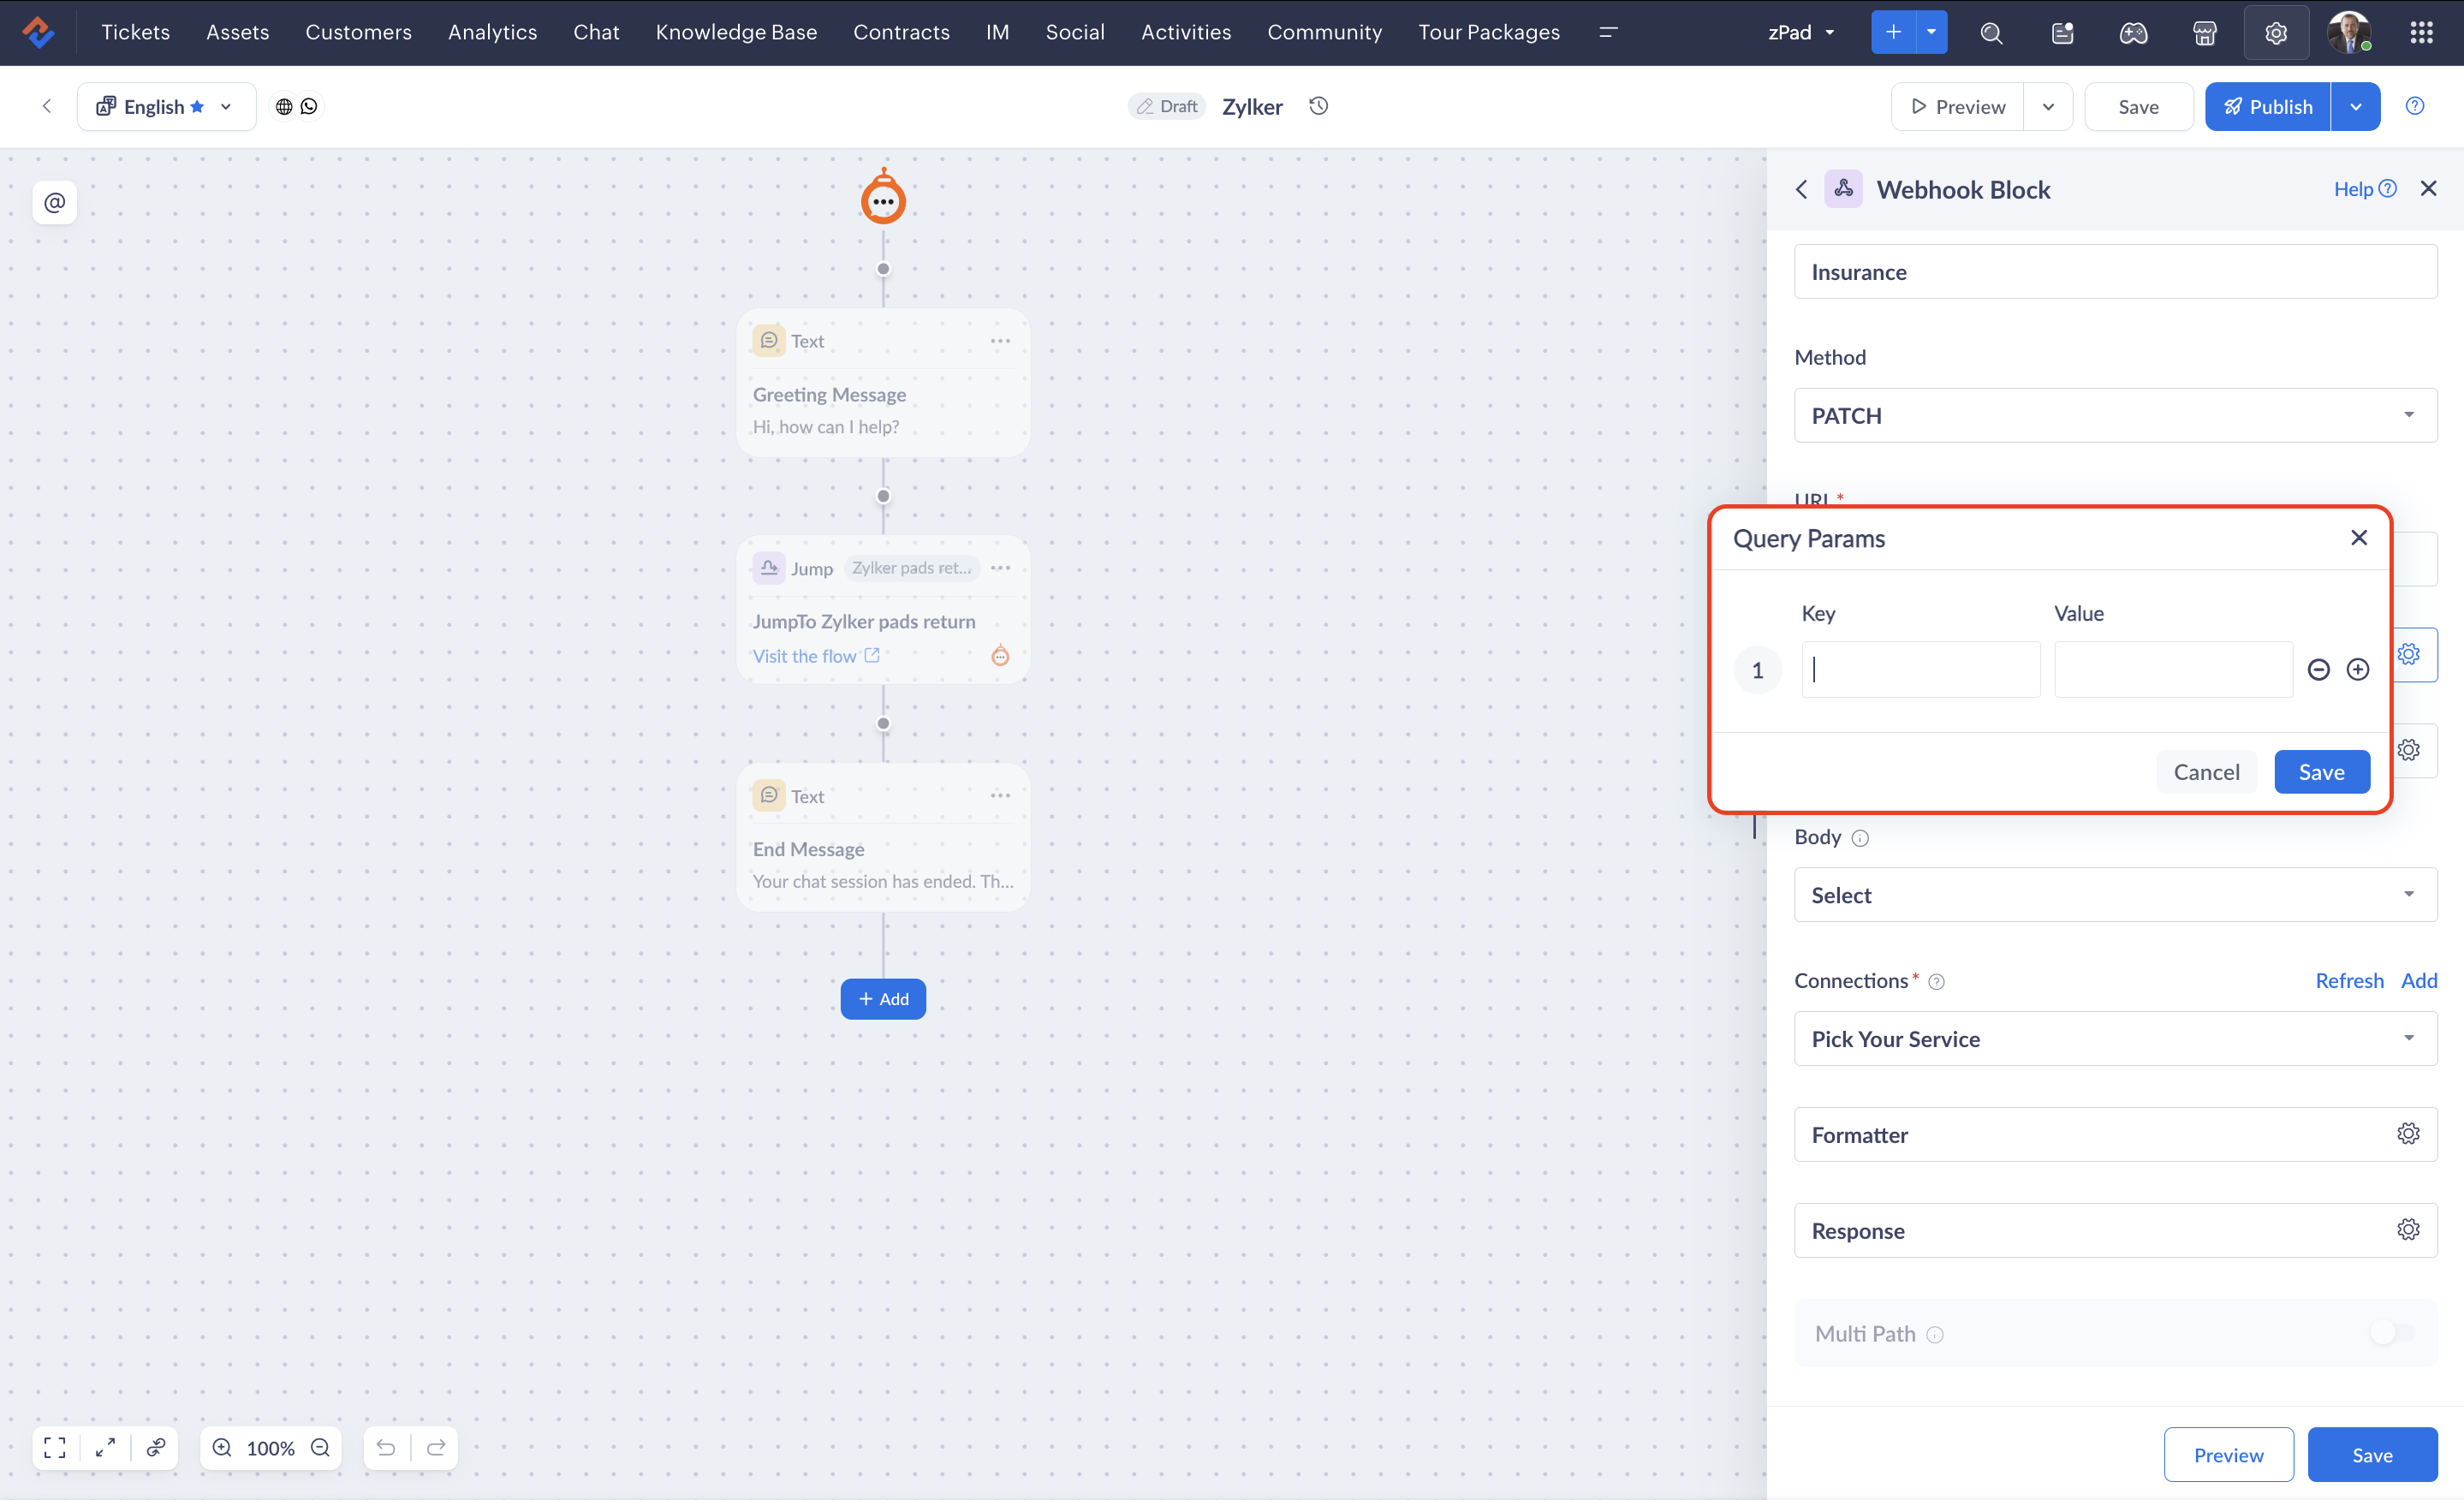This screenshot has width=2464, height=1500.
Task: Click Cancel in Query Params dialog
Action: (2205, 771)
